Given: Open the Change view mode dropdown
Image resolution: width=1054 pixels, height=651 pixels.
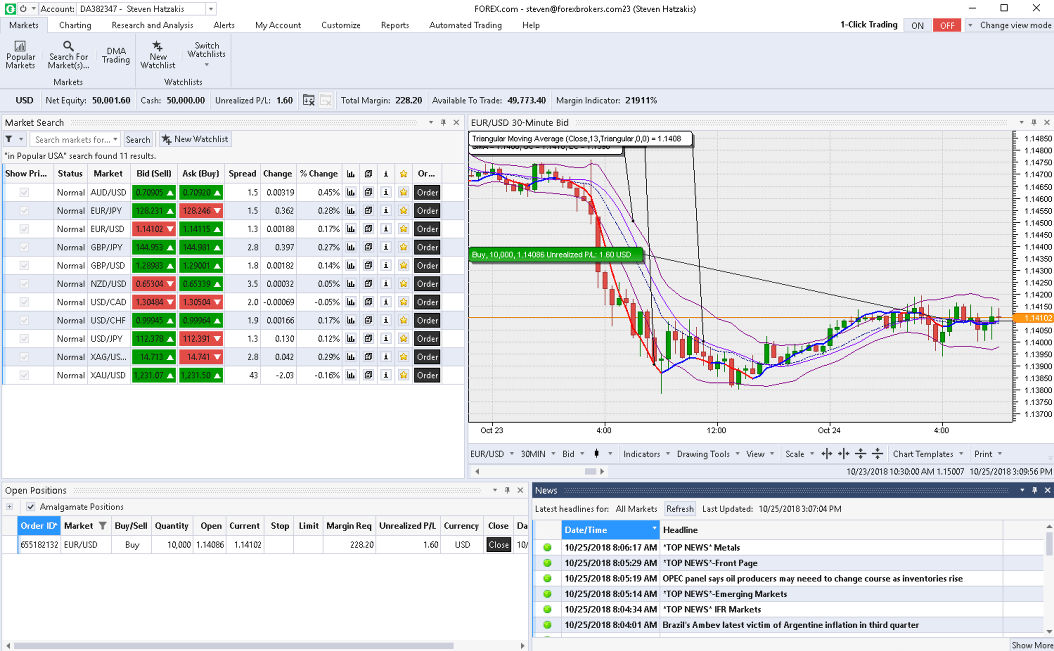Looking at the screenshot, I should pos(1010,25).
